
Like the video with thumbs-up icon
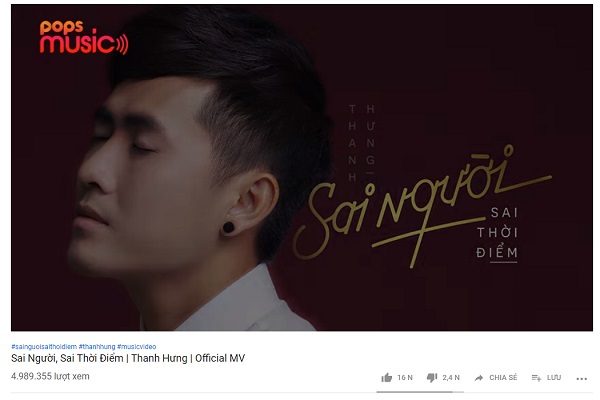click(x=386, y=377)
